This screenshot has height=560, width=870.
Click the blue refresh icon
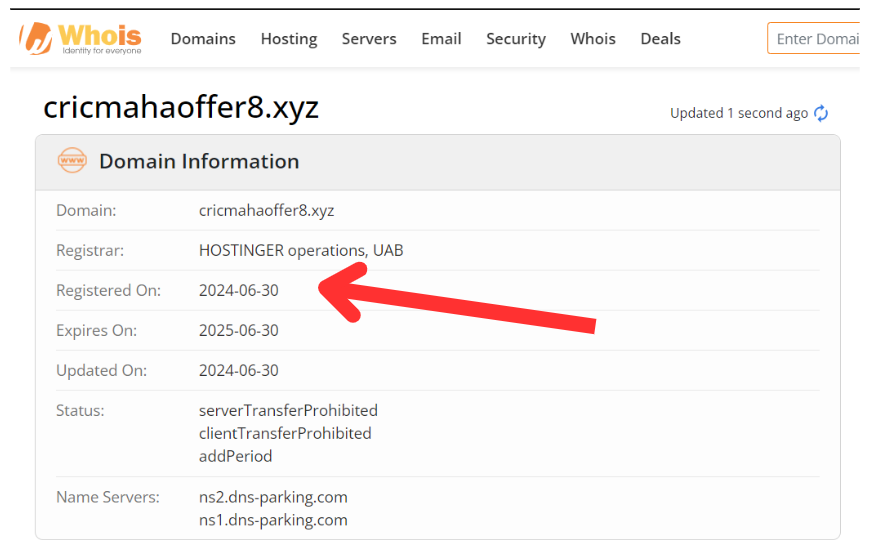click(821, 113)
